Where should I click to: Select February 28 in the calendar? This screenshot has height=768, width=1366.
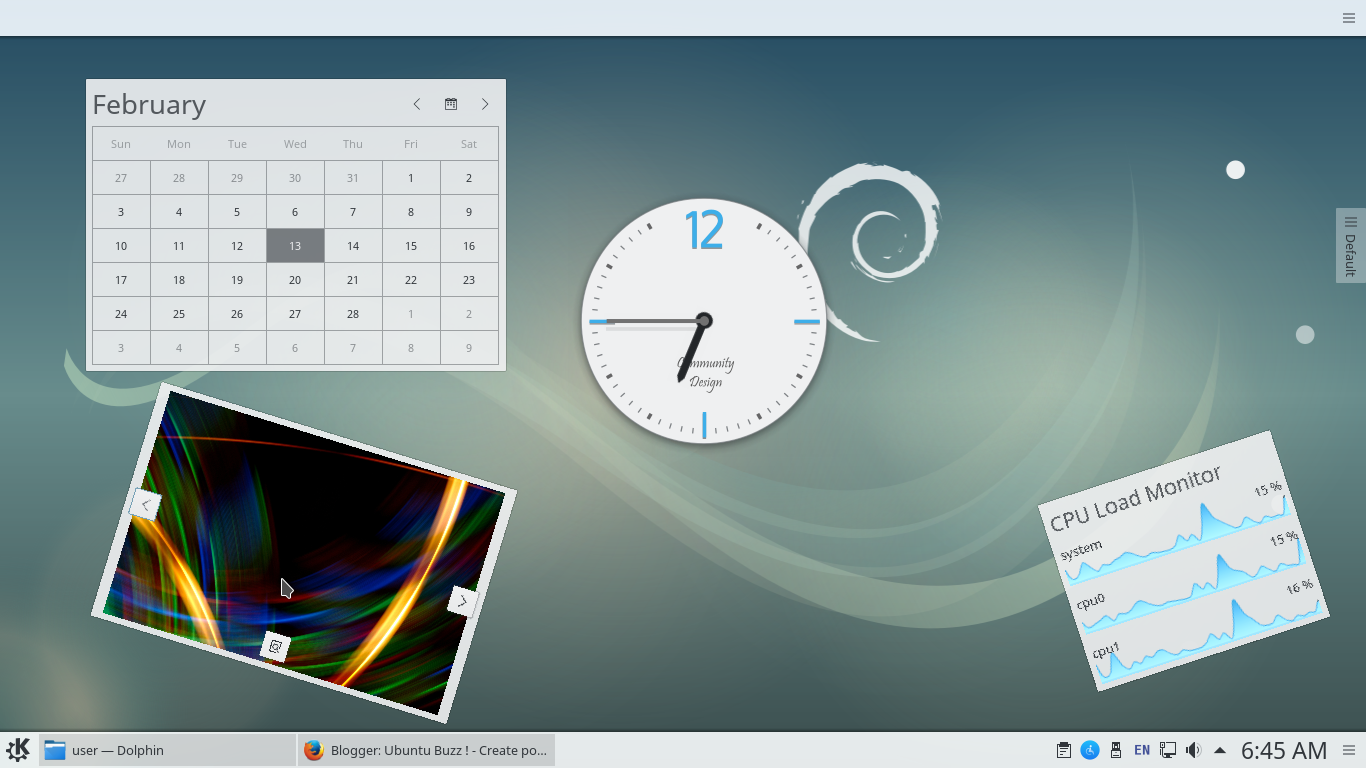pyautogui.click(x=353, y=313)
